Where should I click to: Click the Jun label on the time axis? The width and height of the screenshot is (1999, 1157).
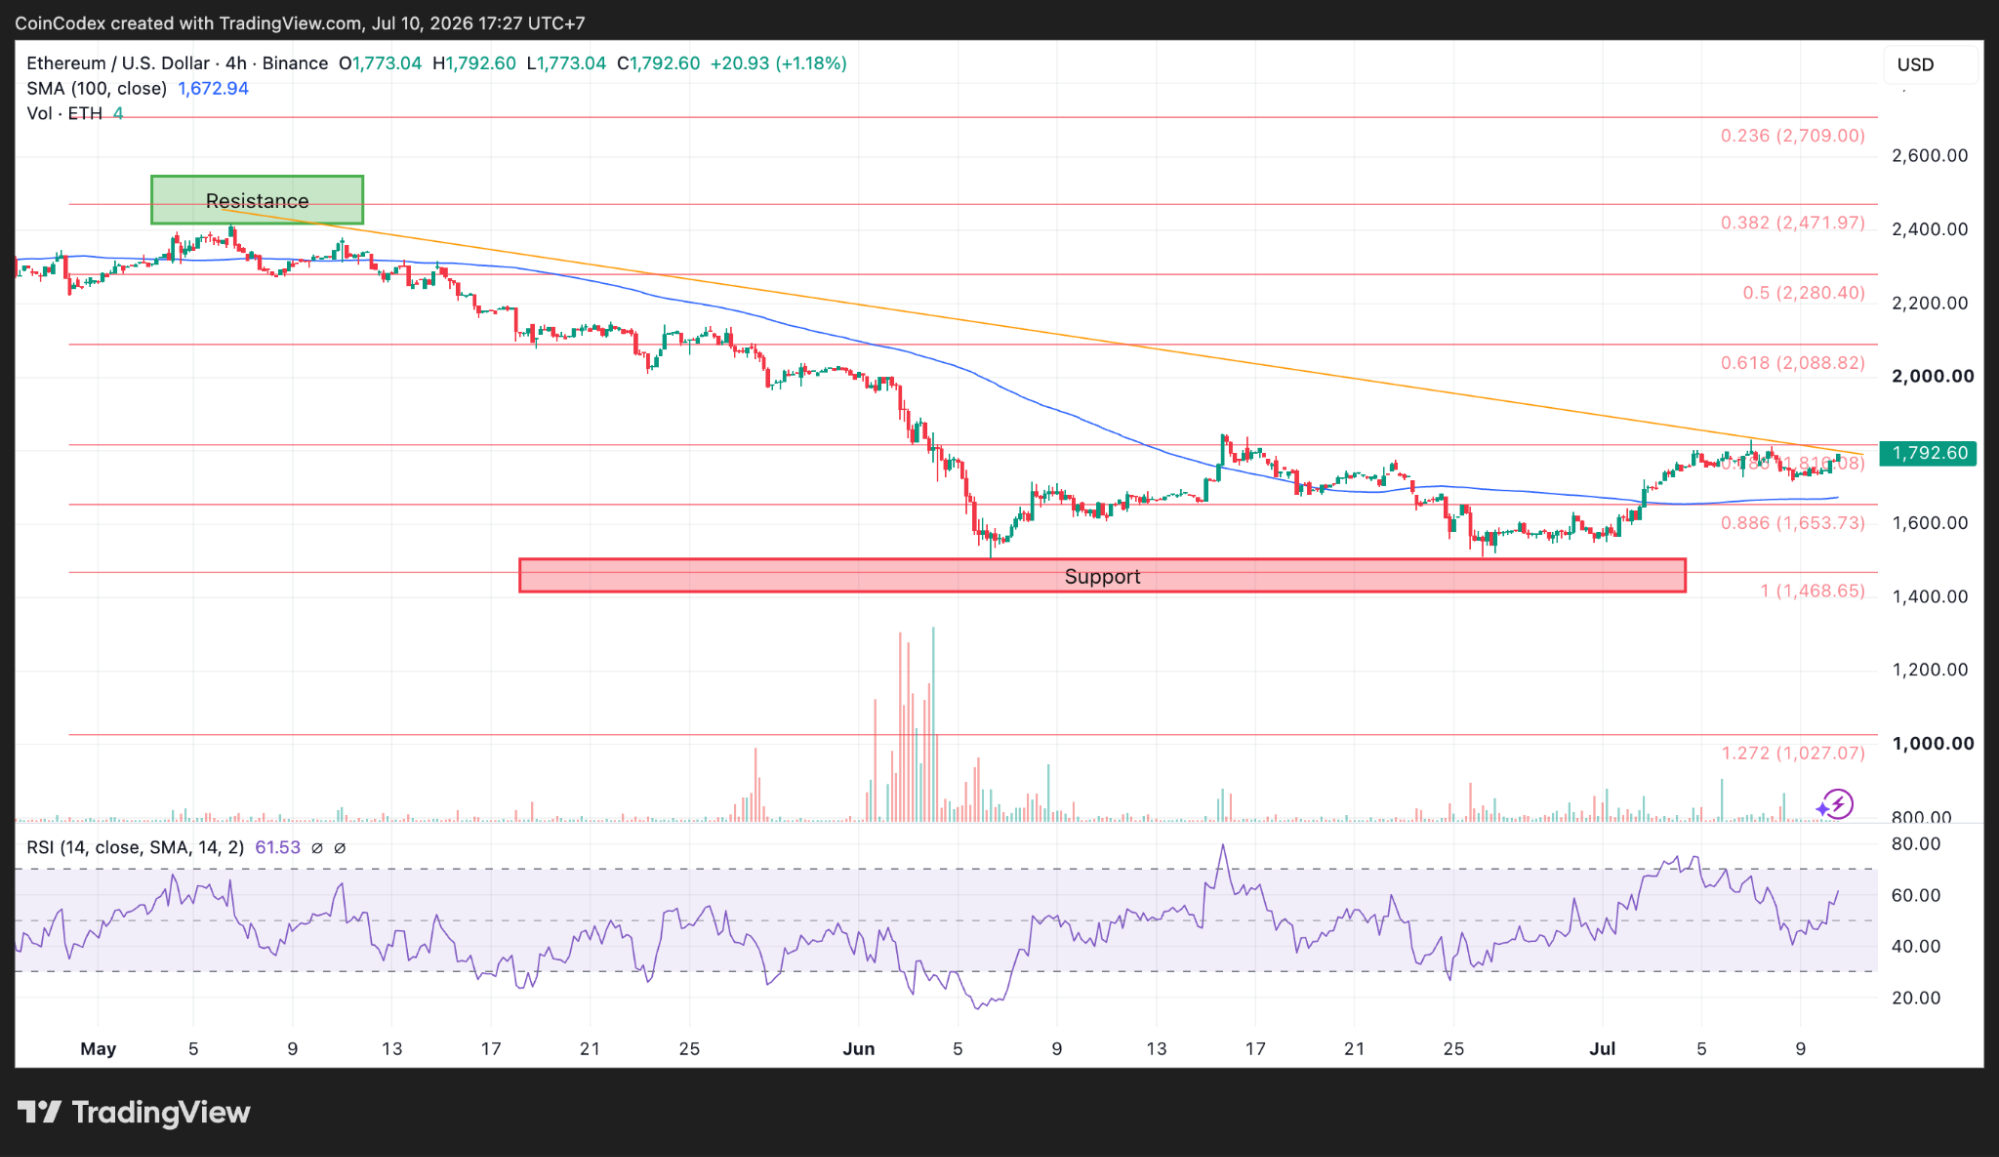click(x=858, y=1048)
